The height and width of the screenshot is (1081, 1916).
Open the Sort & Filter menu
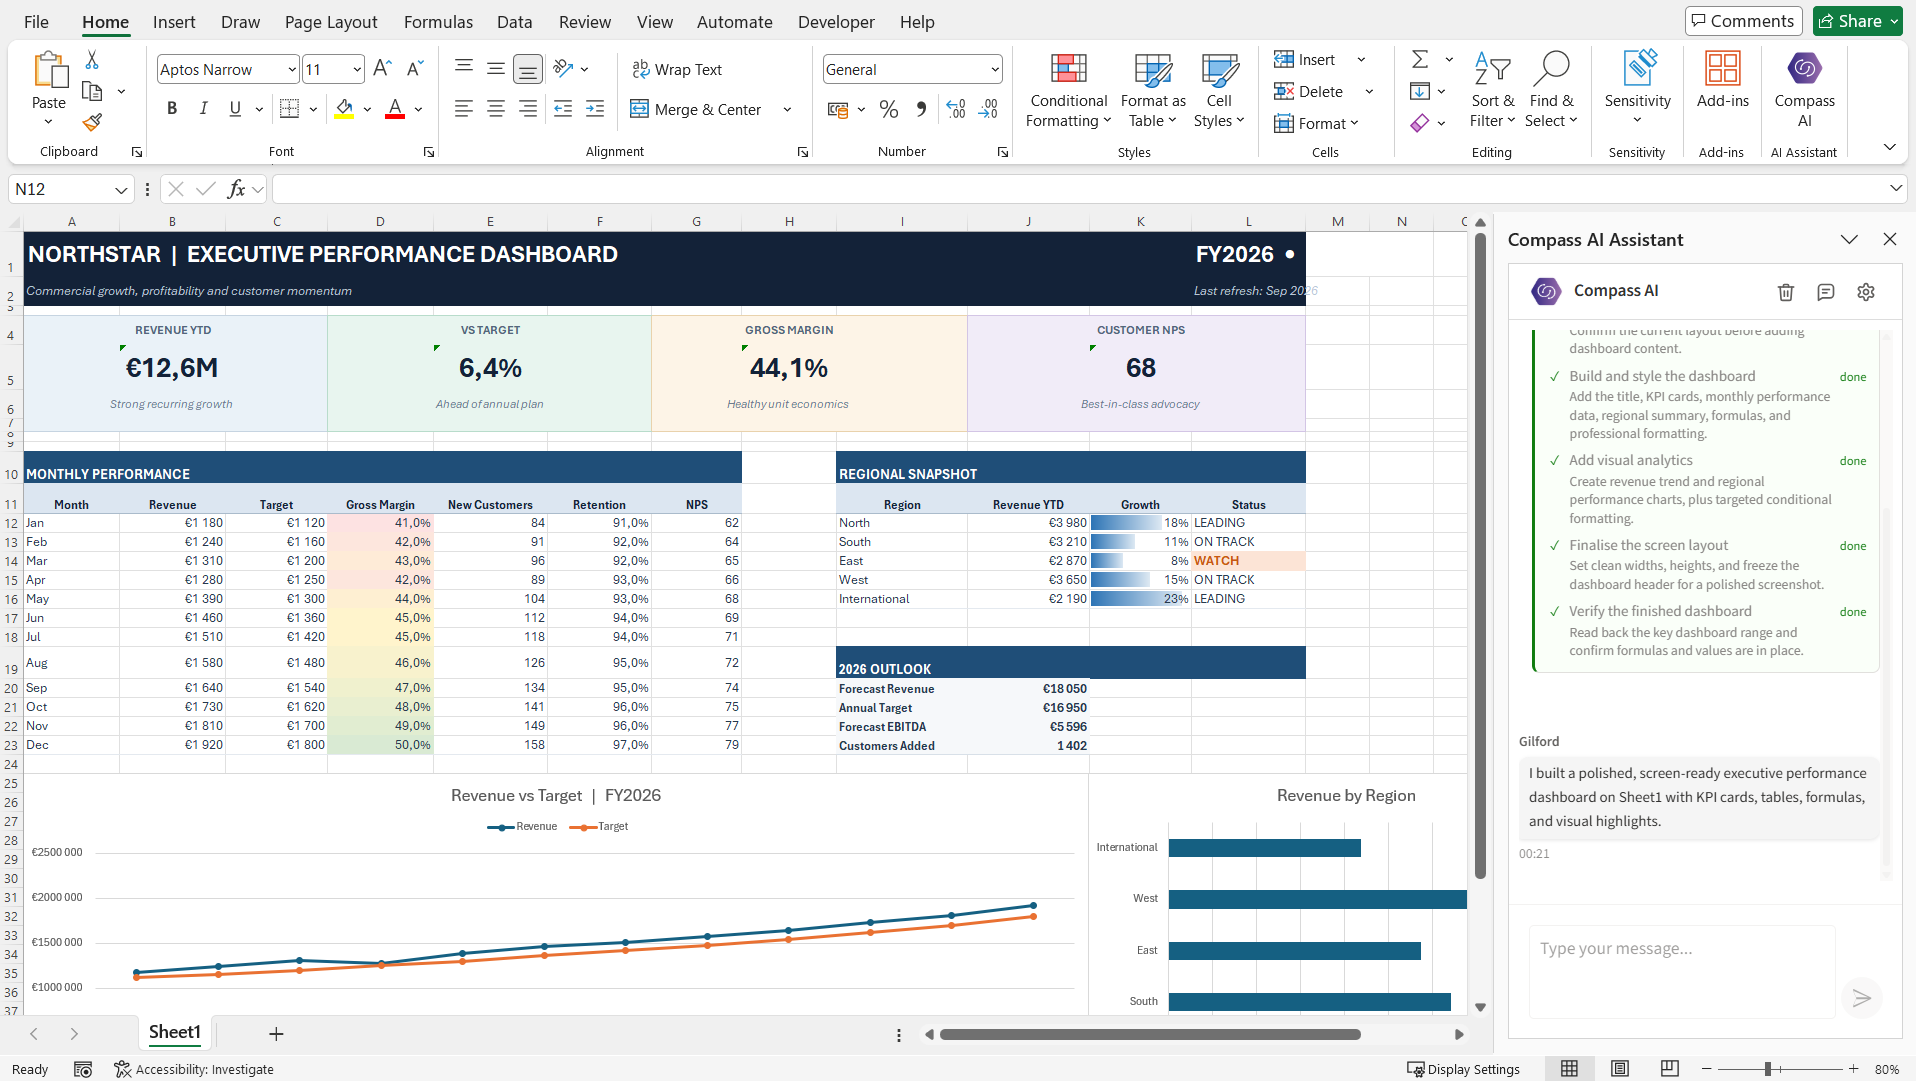click(x=1492, y=90)
